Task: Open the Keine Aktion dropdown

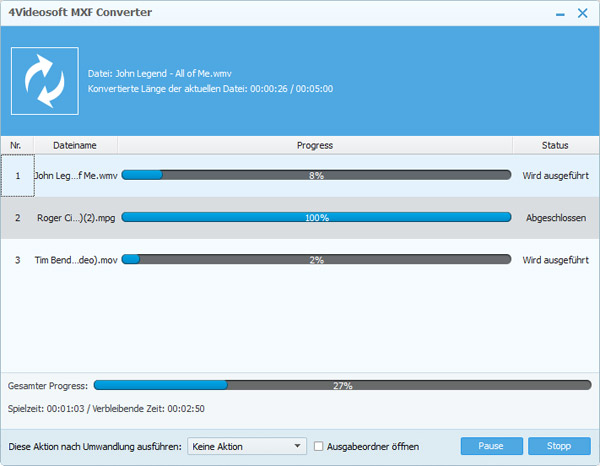Action: [x=246, y=446]
